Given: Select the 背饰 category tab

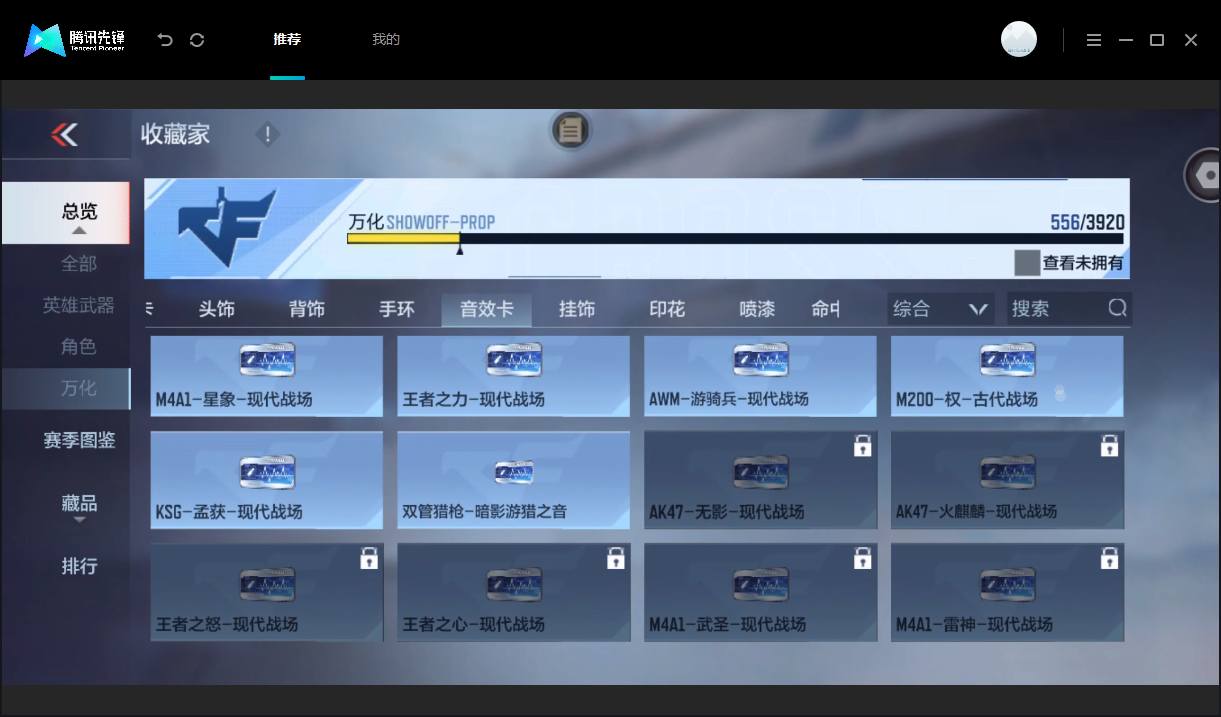Looking at the screenshot, I should pyautogui.click(x=307, y=309).
